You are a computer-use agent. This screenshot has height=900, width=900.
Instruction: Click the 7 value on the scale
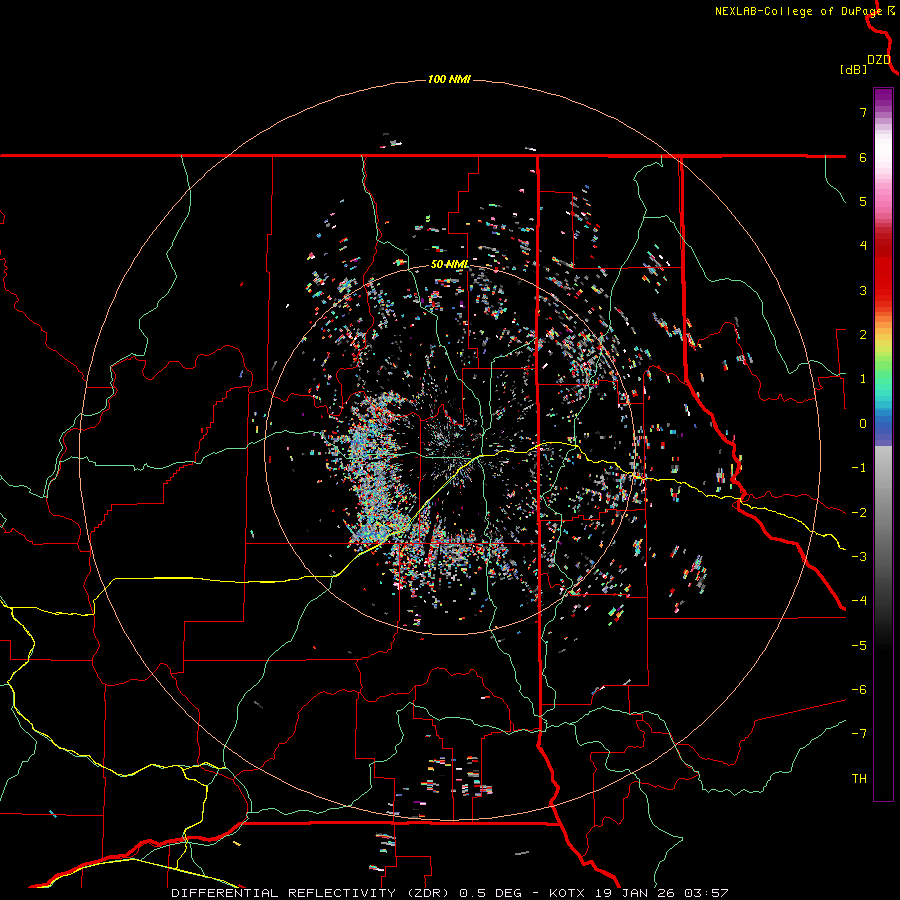pyautogui.click(x=863, y=112)
